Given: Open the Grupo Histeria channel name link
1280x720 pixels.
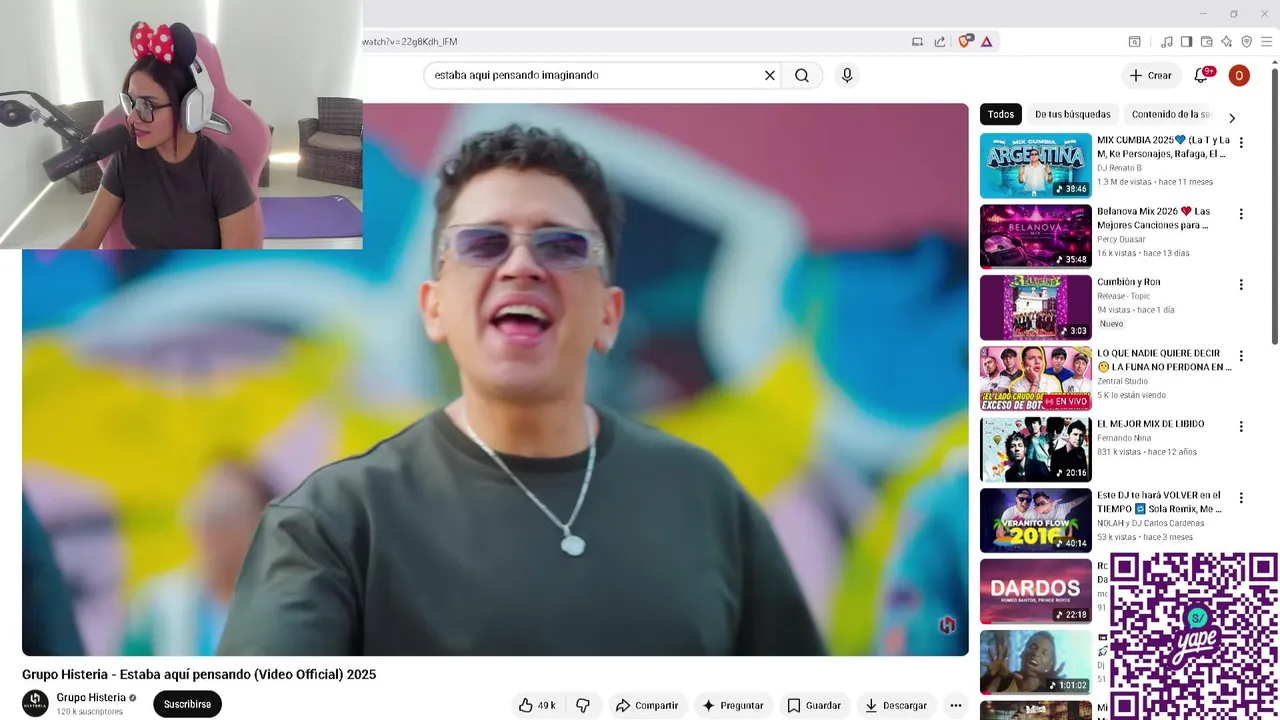Looking at the screenshot, I should pyautogui.click(x=91, y=698).
